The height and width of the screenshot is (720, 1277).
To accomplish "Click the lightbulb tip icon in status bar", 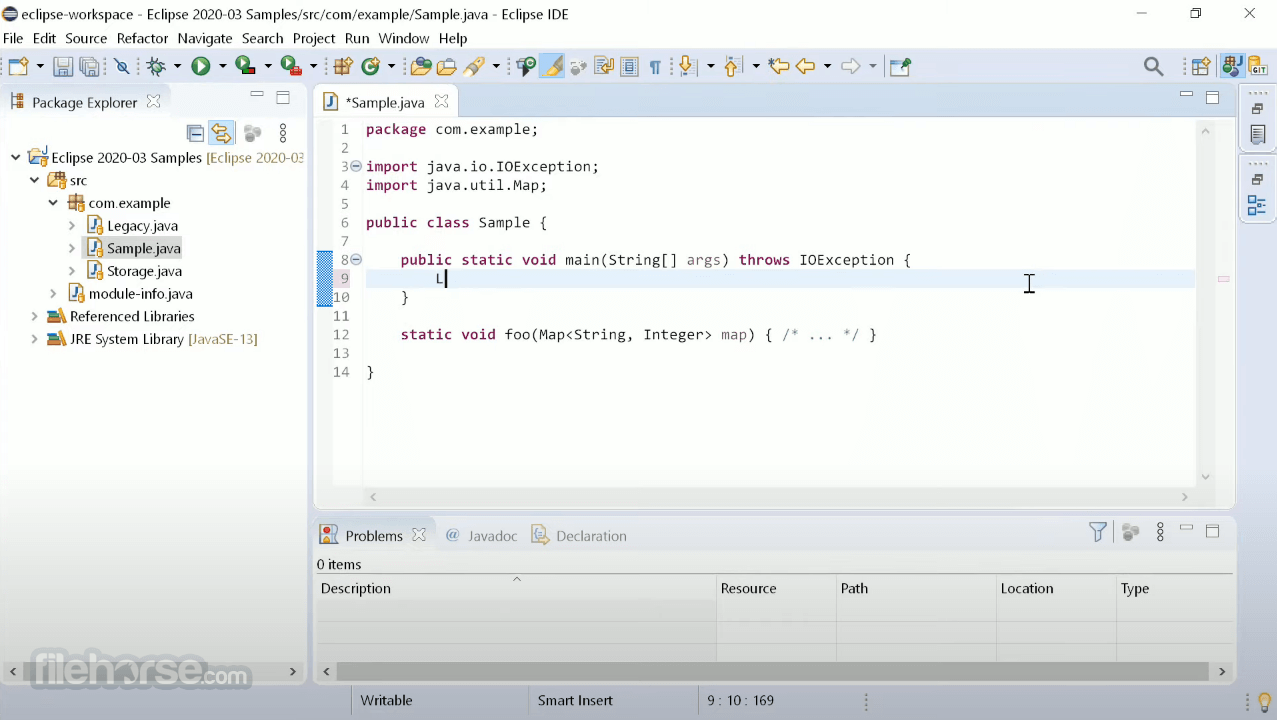I will pyautogui.click(x=1265, y=701).
